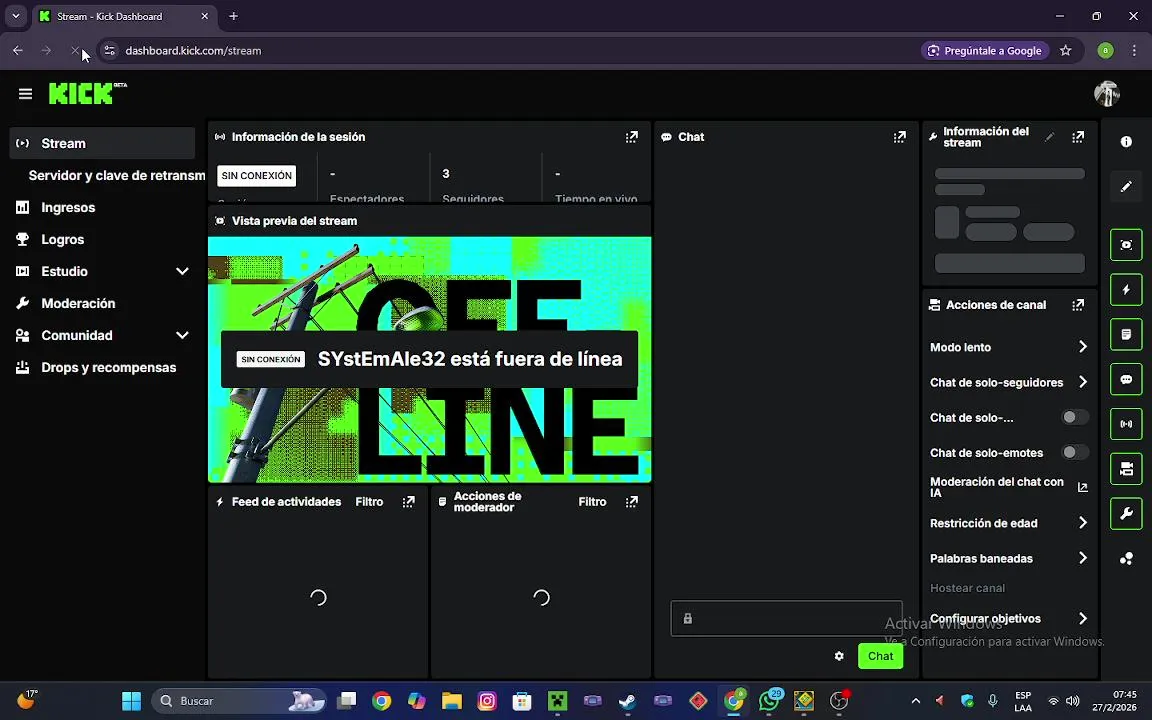Open Windows Start menu

132,701
